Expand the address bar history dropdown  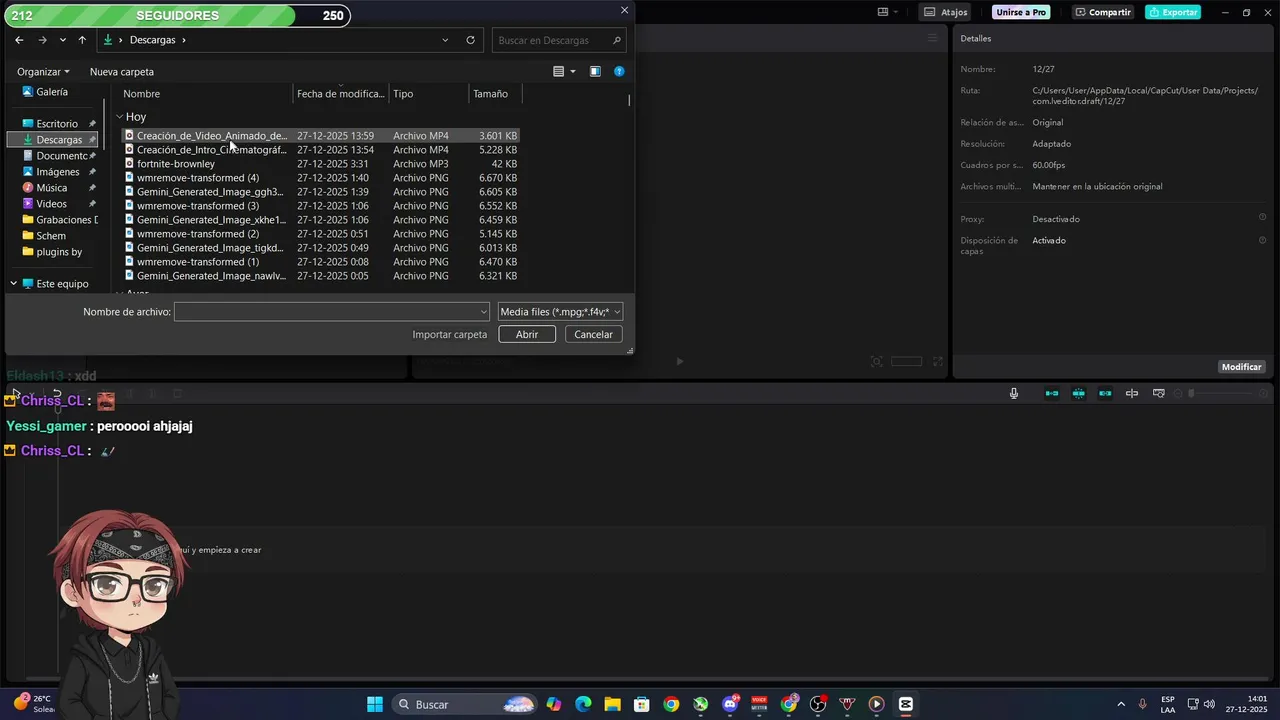pyautogui.click(x=445, y=40)
